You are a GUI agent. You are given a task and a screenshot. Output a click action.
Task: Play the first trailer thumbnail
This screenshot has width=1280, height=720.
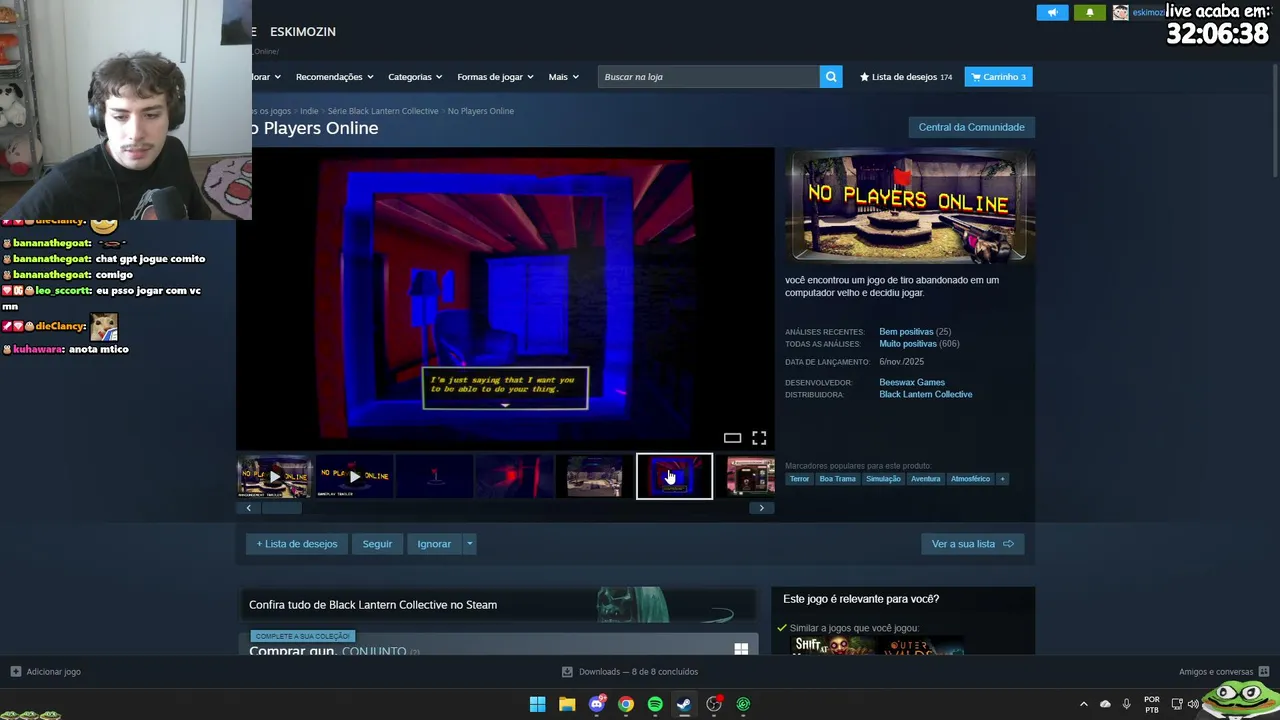[x=274, y=477]
